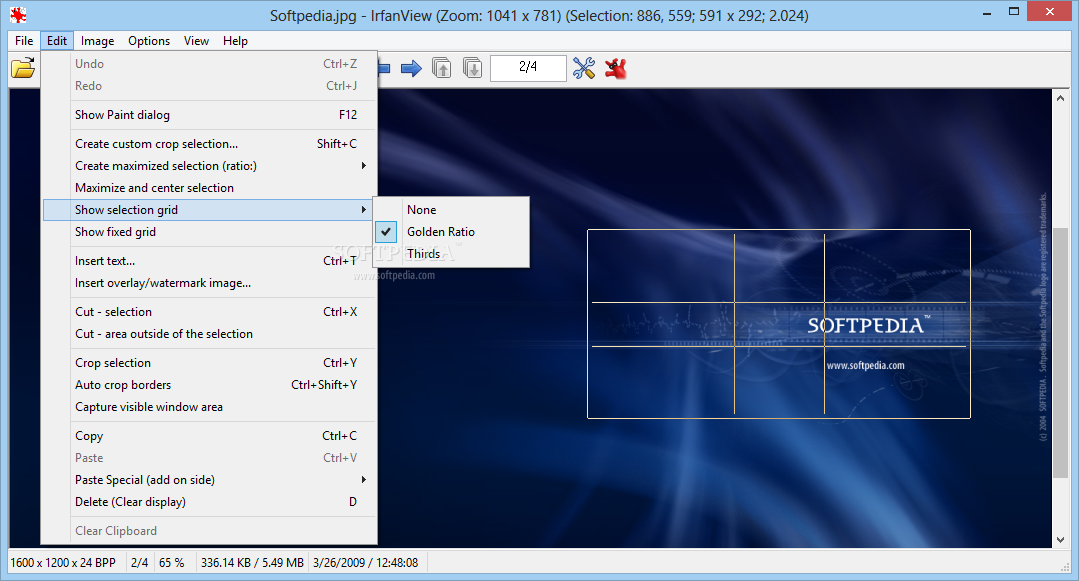The width and height of the screenshot is (1079, 581).
Task: Click Crop selection menu entry
Action: [x=209, y=363]
